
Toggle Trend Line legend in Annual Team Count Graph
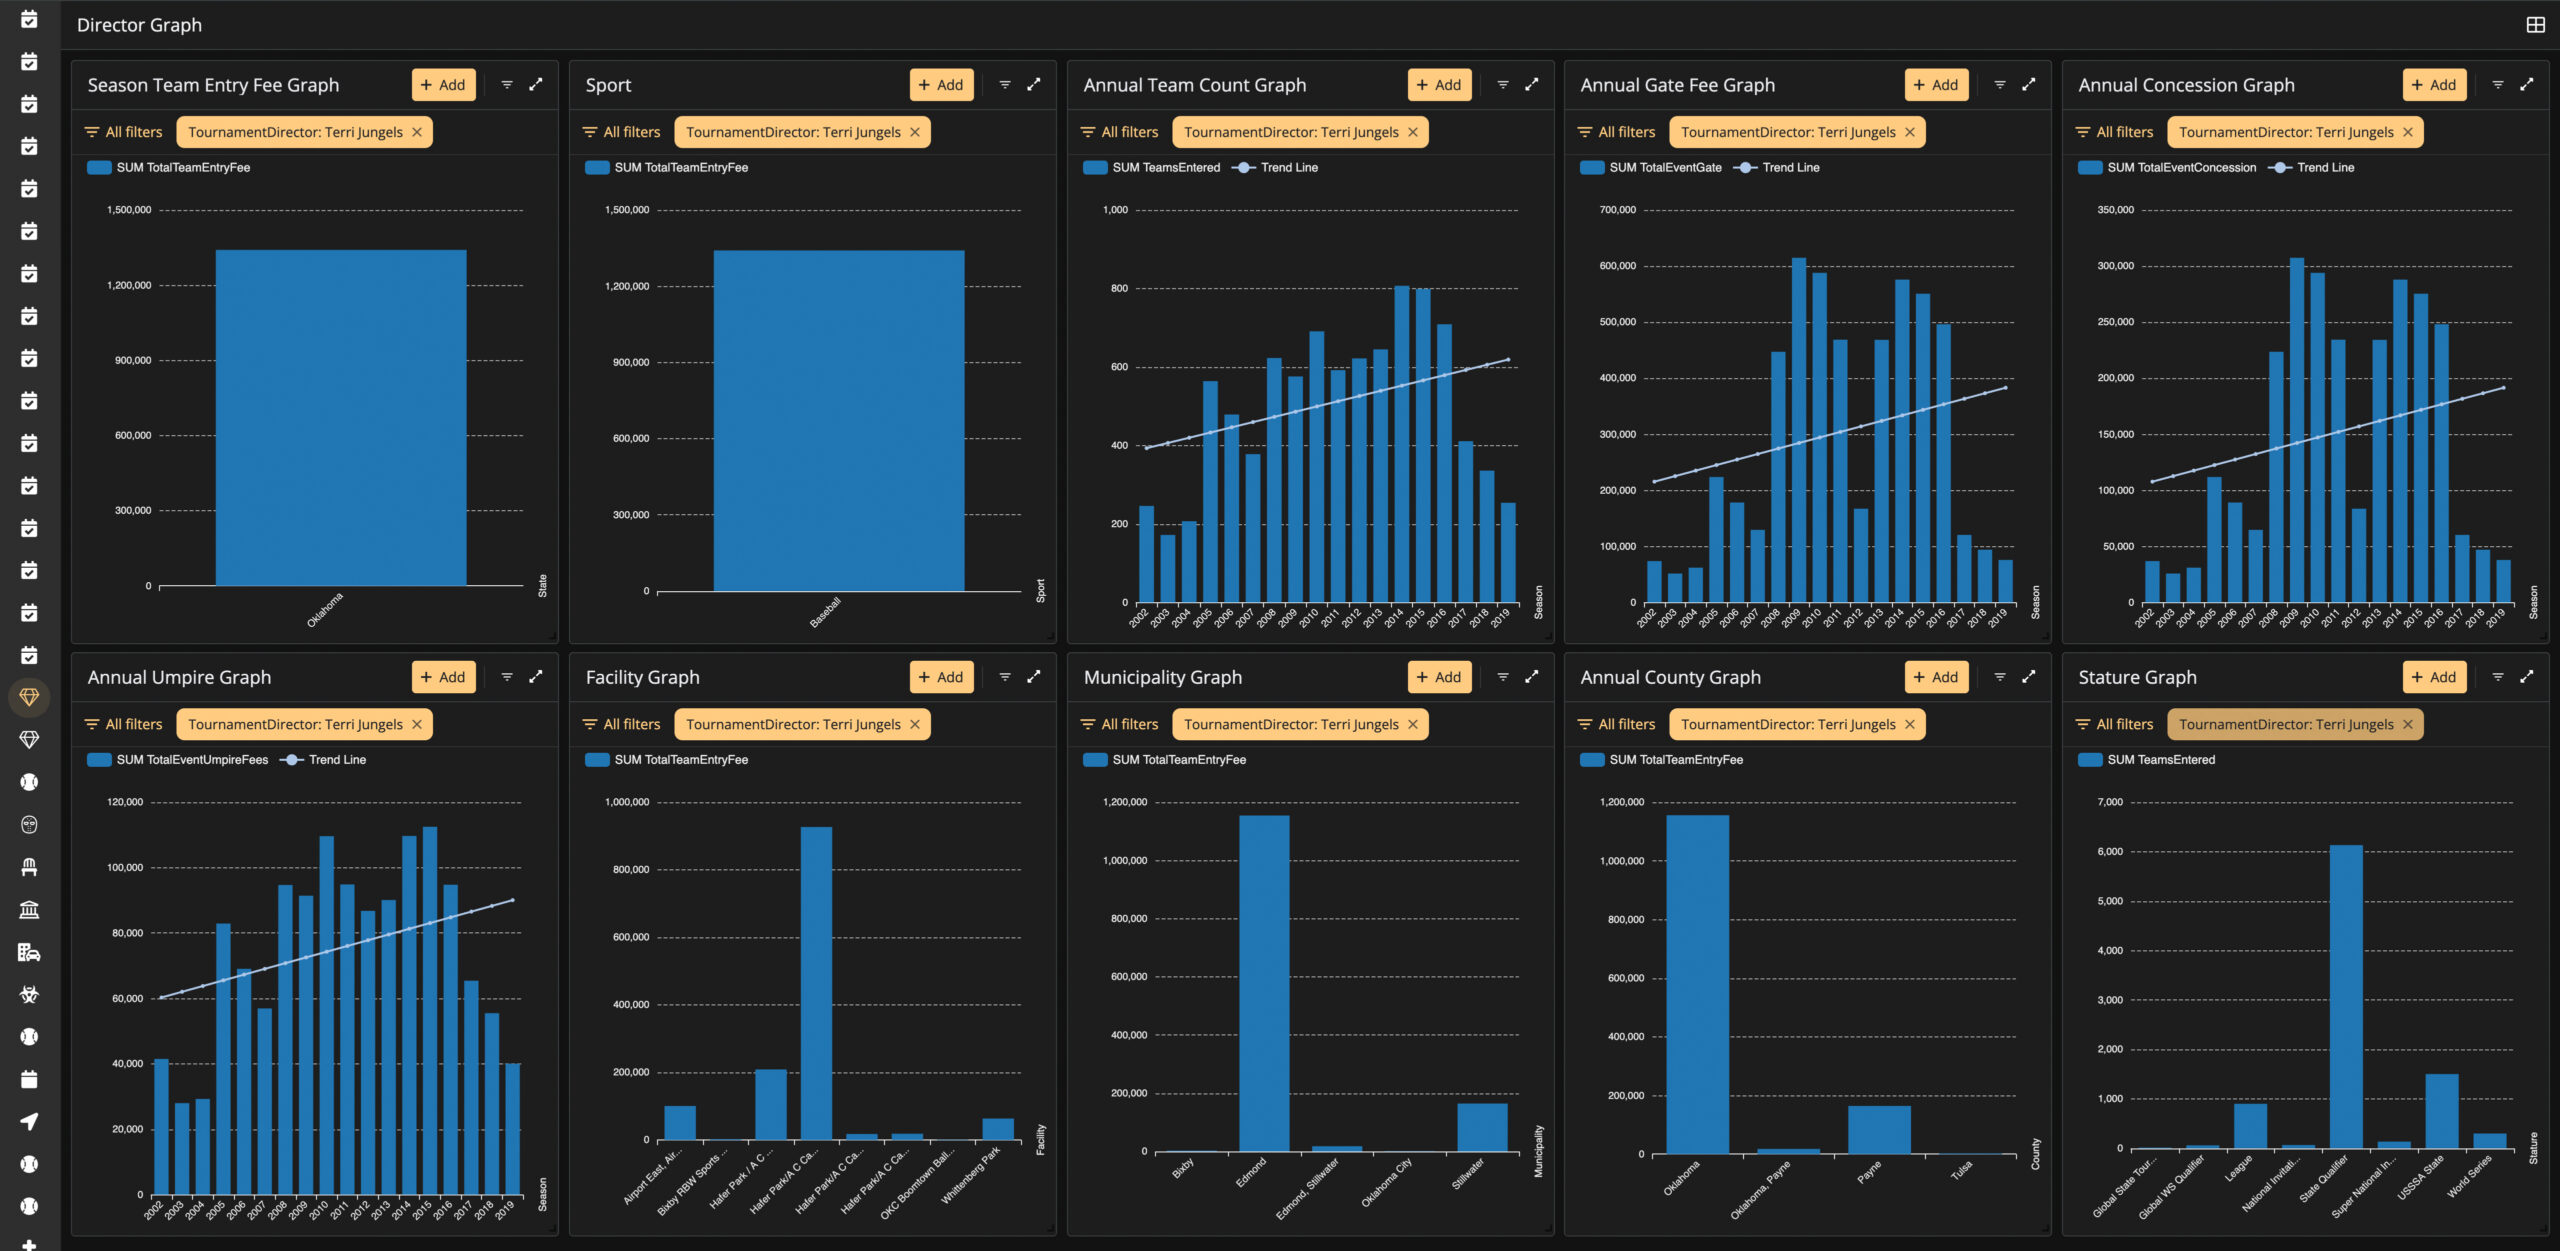[x=1275, y=168]
